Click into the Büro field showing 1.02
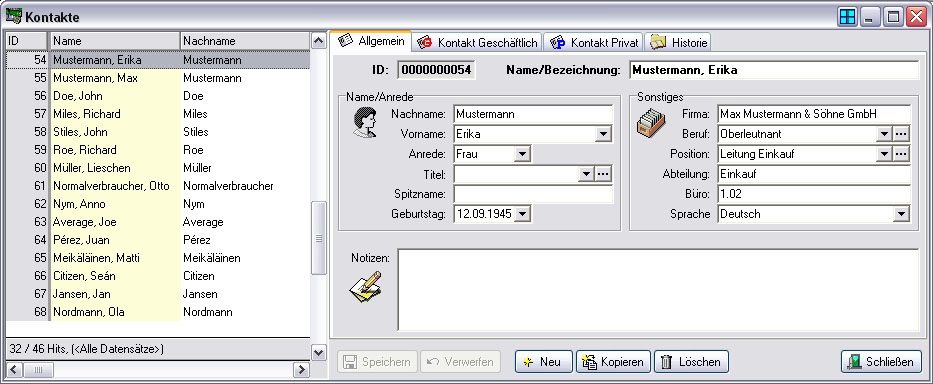This screenshot has height=384, width=933. (x=813, y=194)
